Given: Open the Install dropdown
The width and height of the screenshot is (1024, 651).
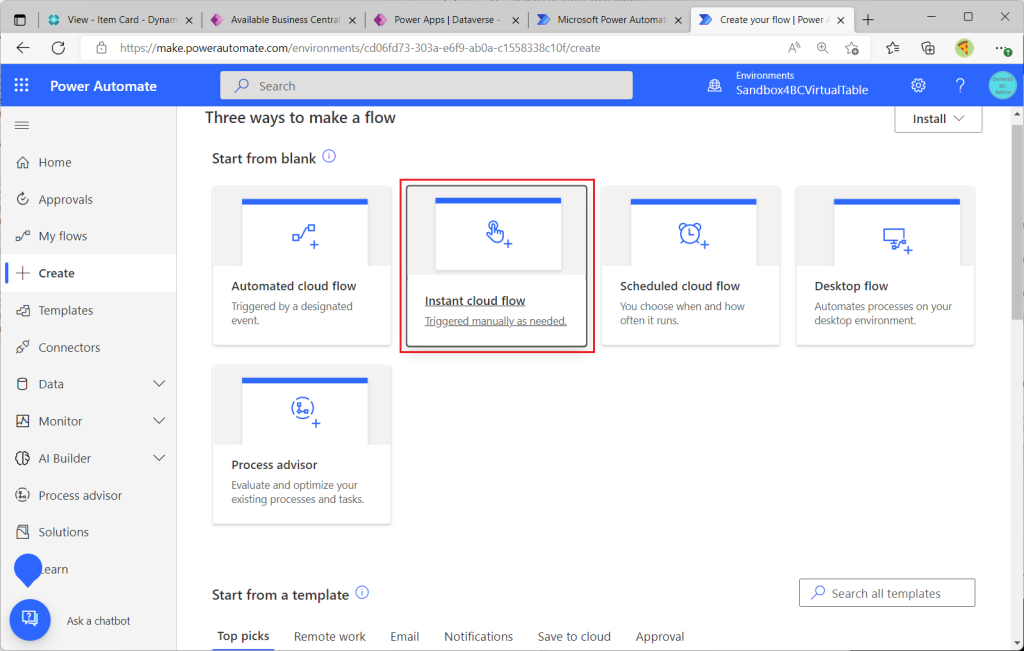Looking at the screenshot, I should 938,119.
